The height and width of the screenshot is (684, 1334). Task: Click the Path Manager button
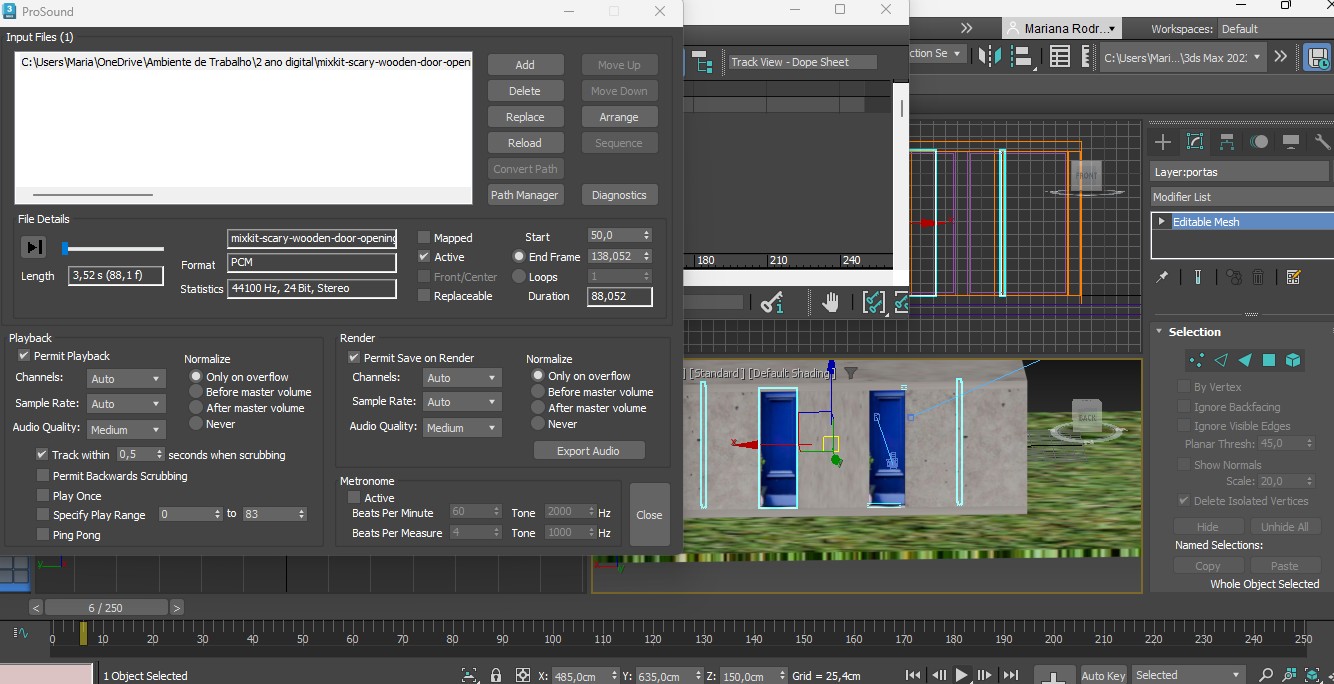coord(524,195)
